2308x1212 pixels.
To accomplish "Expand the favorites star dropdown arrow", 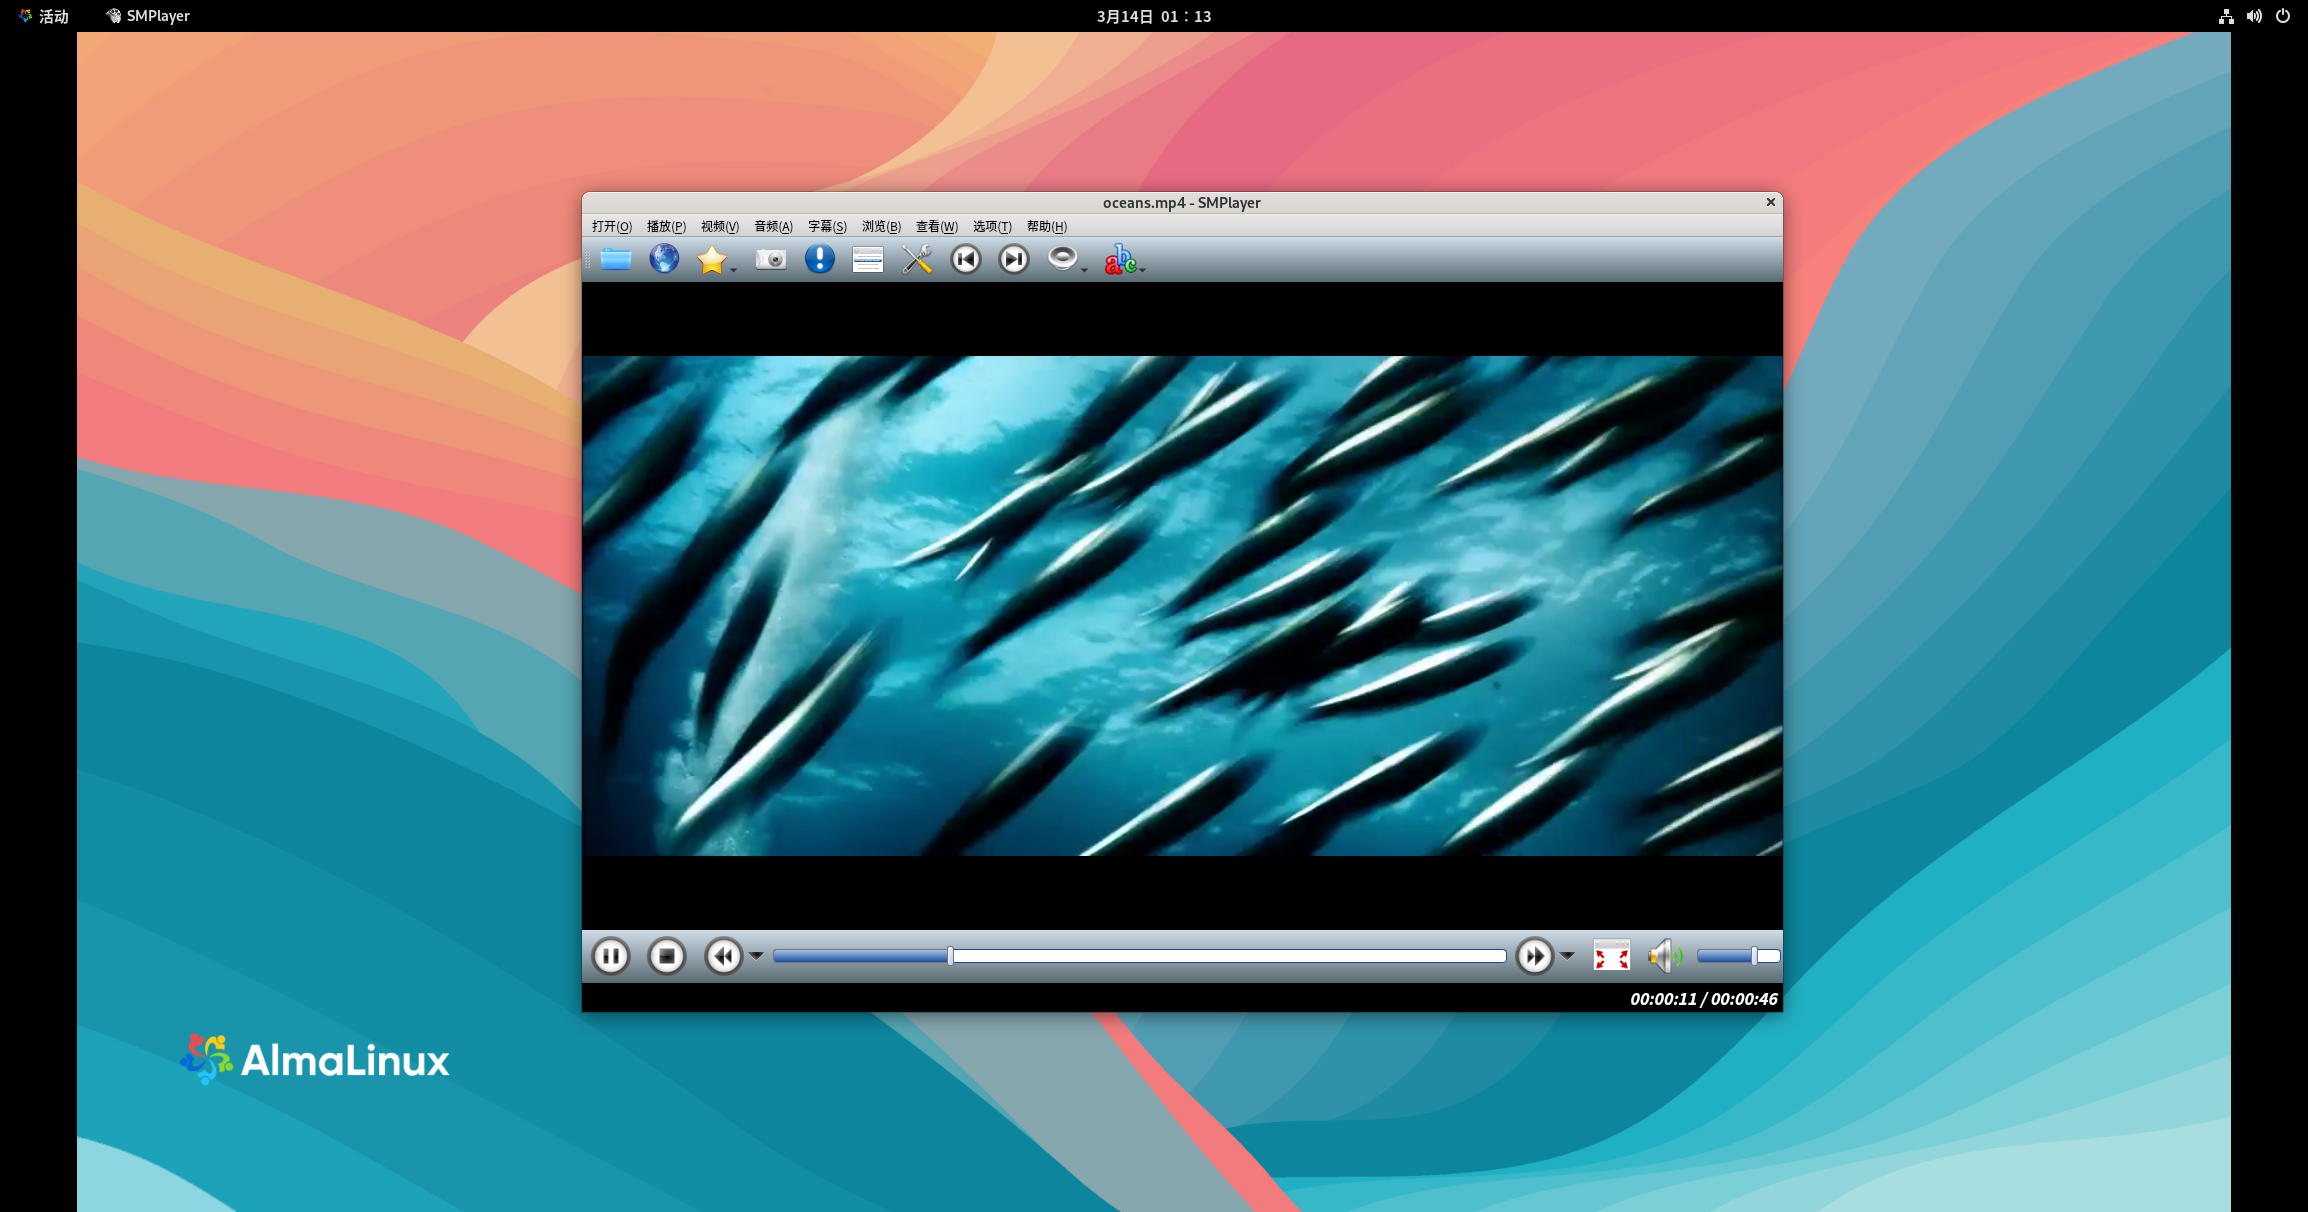I will pyautogui.click(x=733, y=270).
